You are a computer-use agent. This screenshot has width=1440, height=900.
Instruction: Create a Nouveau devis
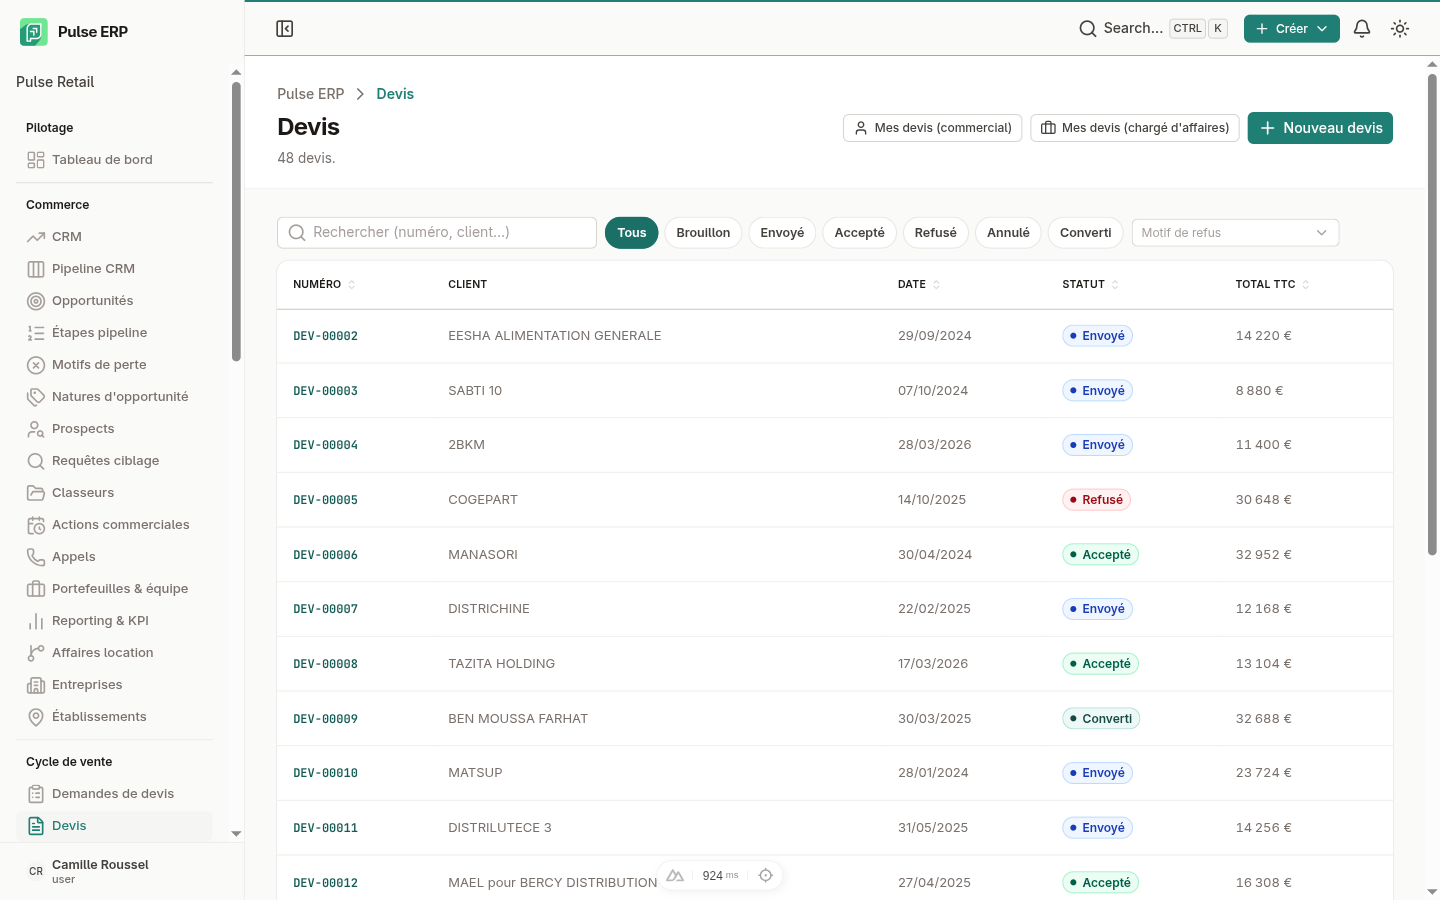coord(1320,128)
